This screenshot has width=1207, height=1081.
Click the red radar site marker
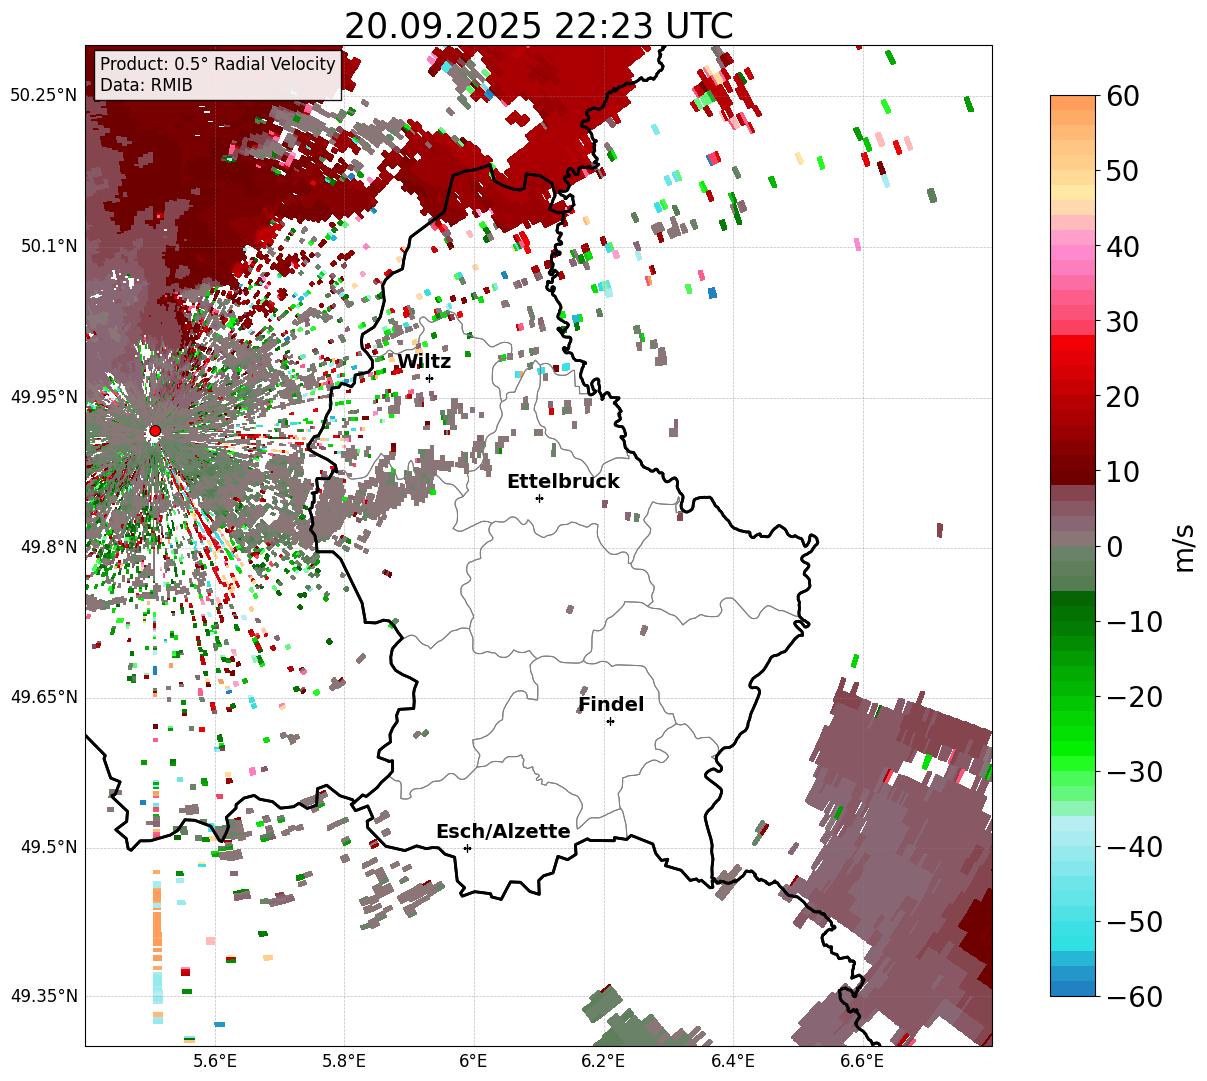click(x=155, y=431)
